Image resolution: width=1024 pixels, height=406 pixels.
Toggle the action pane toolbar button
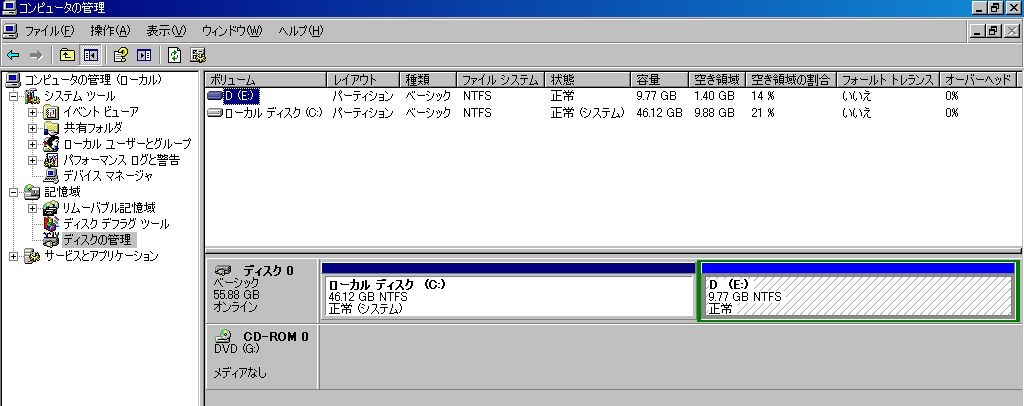[x=144, y=55]
